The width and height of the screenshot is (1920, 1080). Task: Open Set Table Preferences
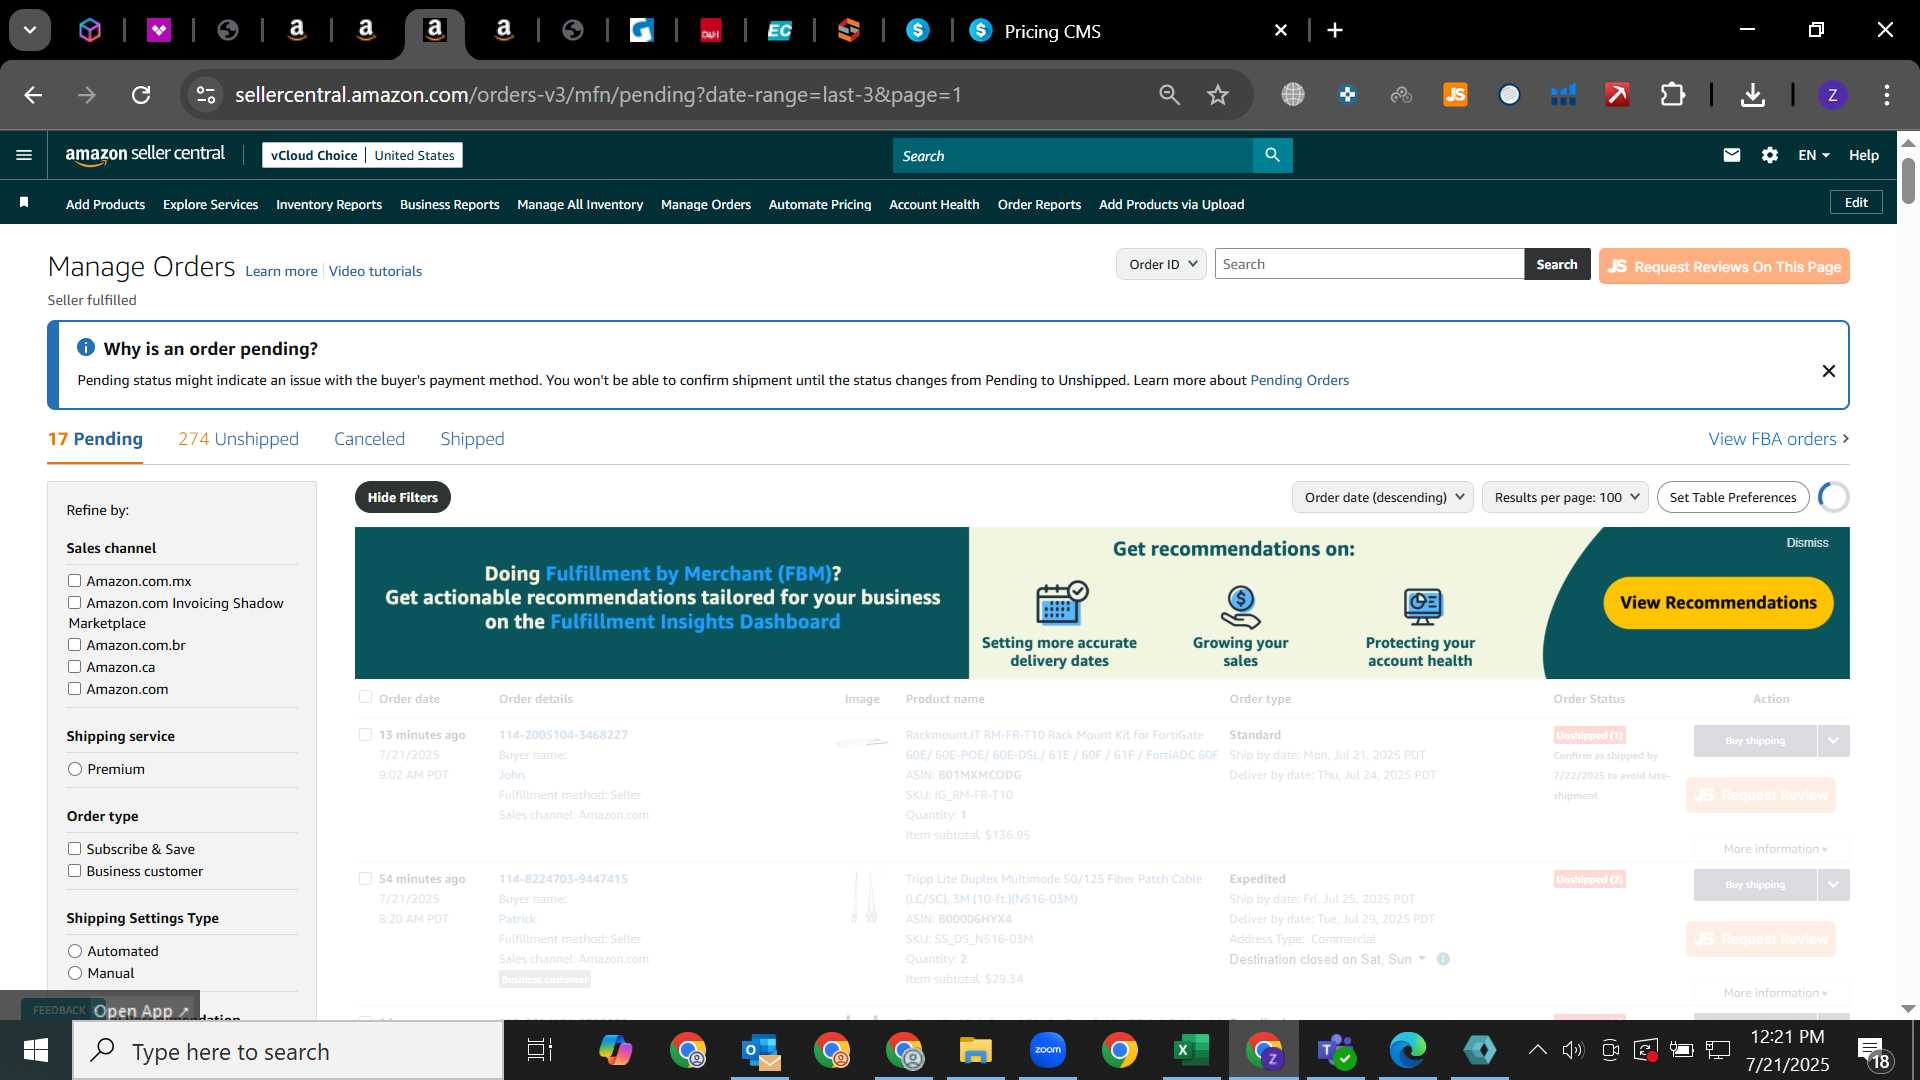coord(1733,497)
